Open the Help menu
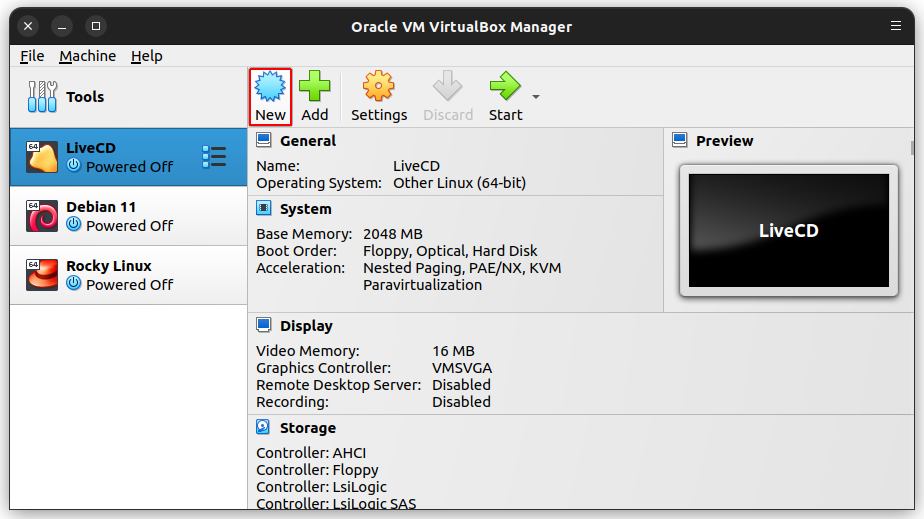This screenshot has height=519, width=924. (x=146, y=56)
